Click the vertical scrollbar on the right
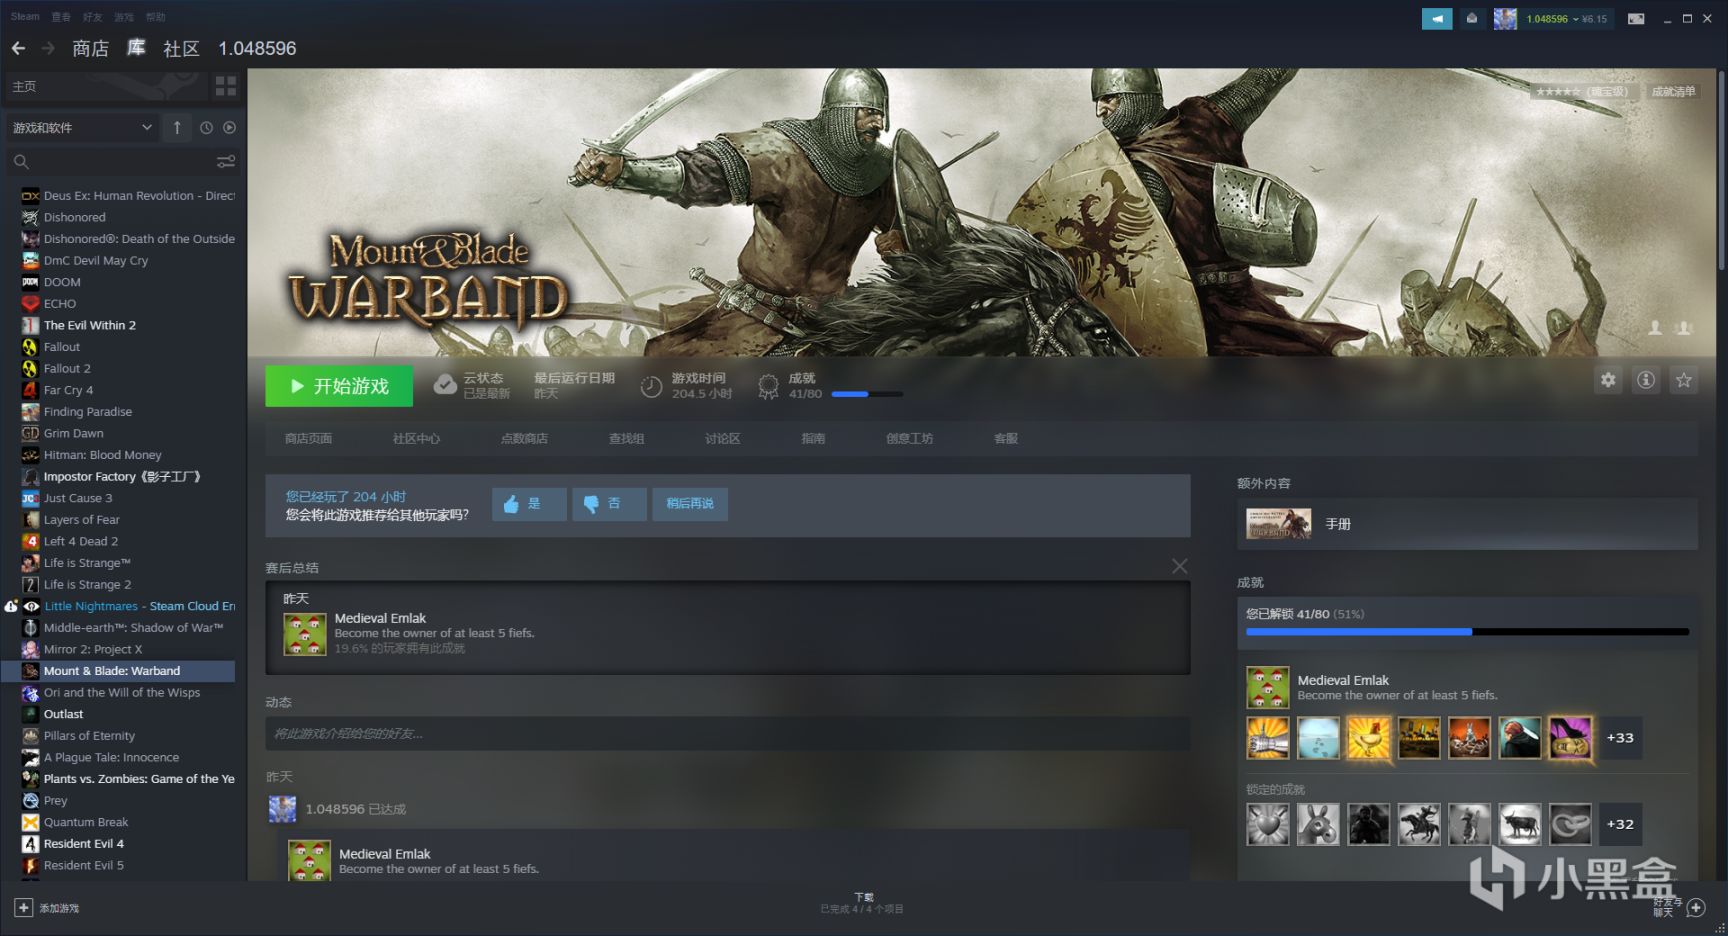The width and height of the screenshot is (1728, 936). tap(1721, 170)
